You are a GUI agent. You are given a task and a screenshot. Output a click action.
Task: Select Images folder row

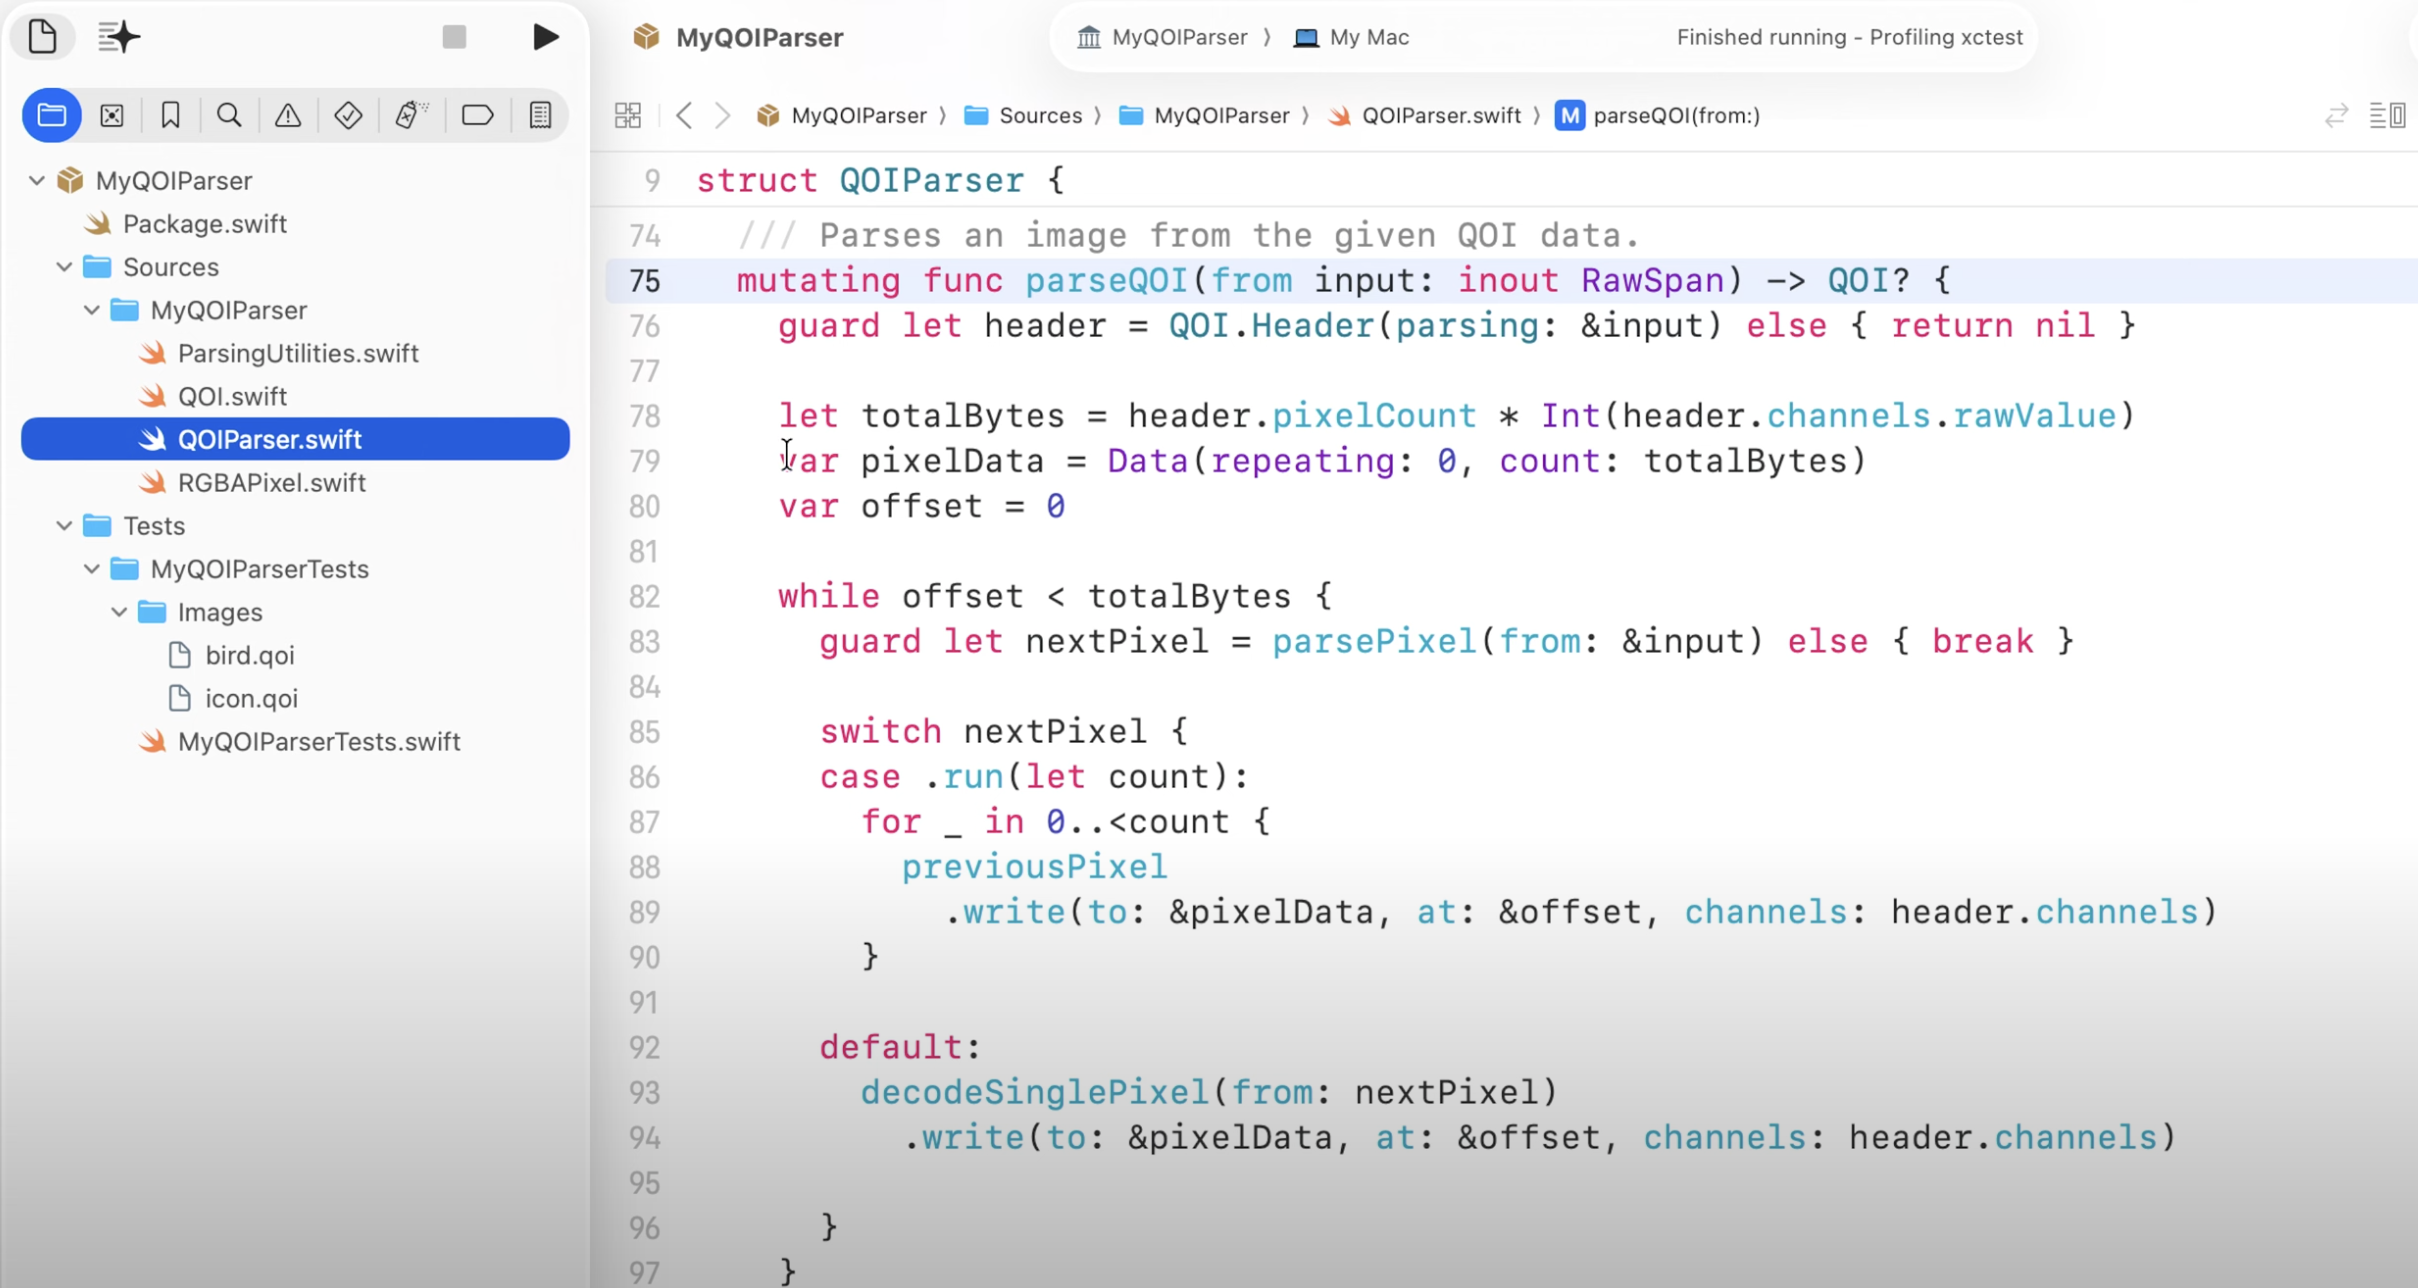(x=295, y=612)
